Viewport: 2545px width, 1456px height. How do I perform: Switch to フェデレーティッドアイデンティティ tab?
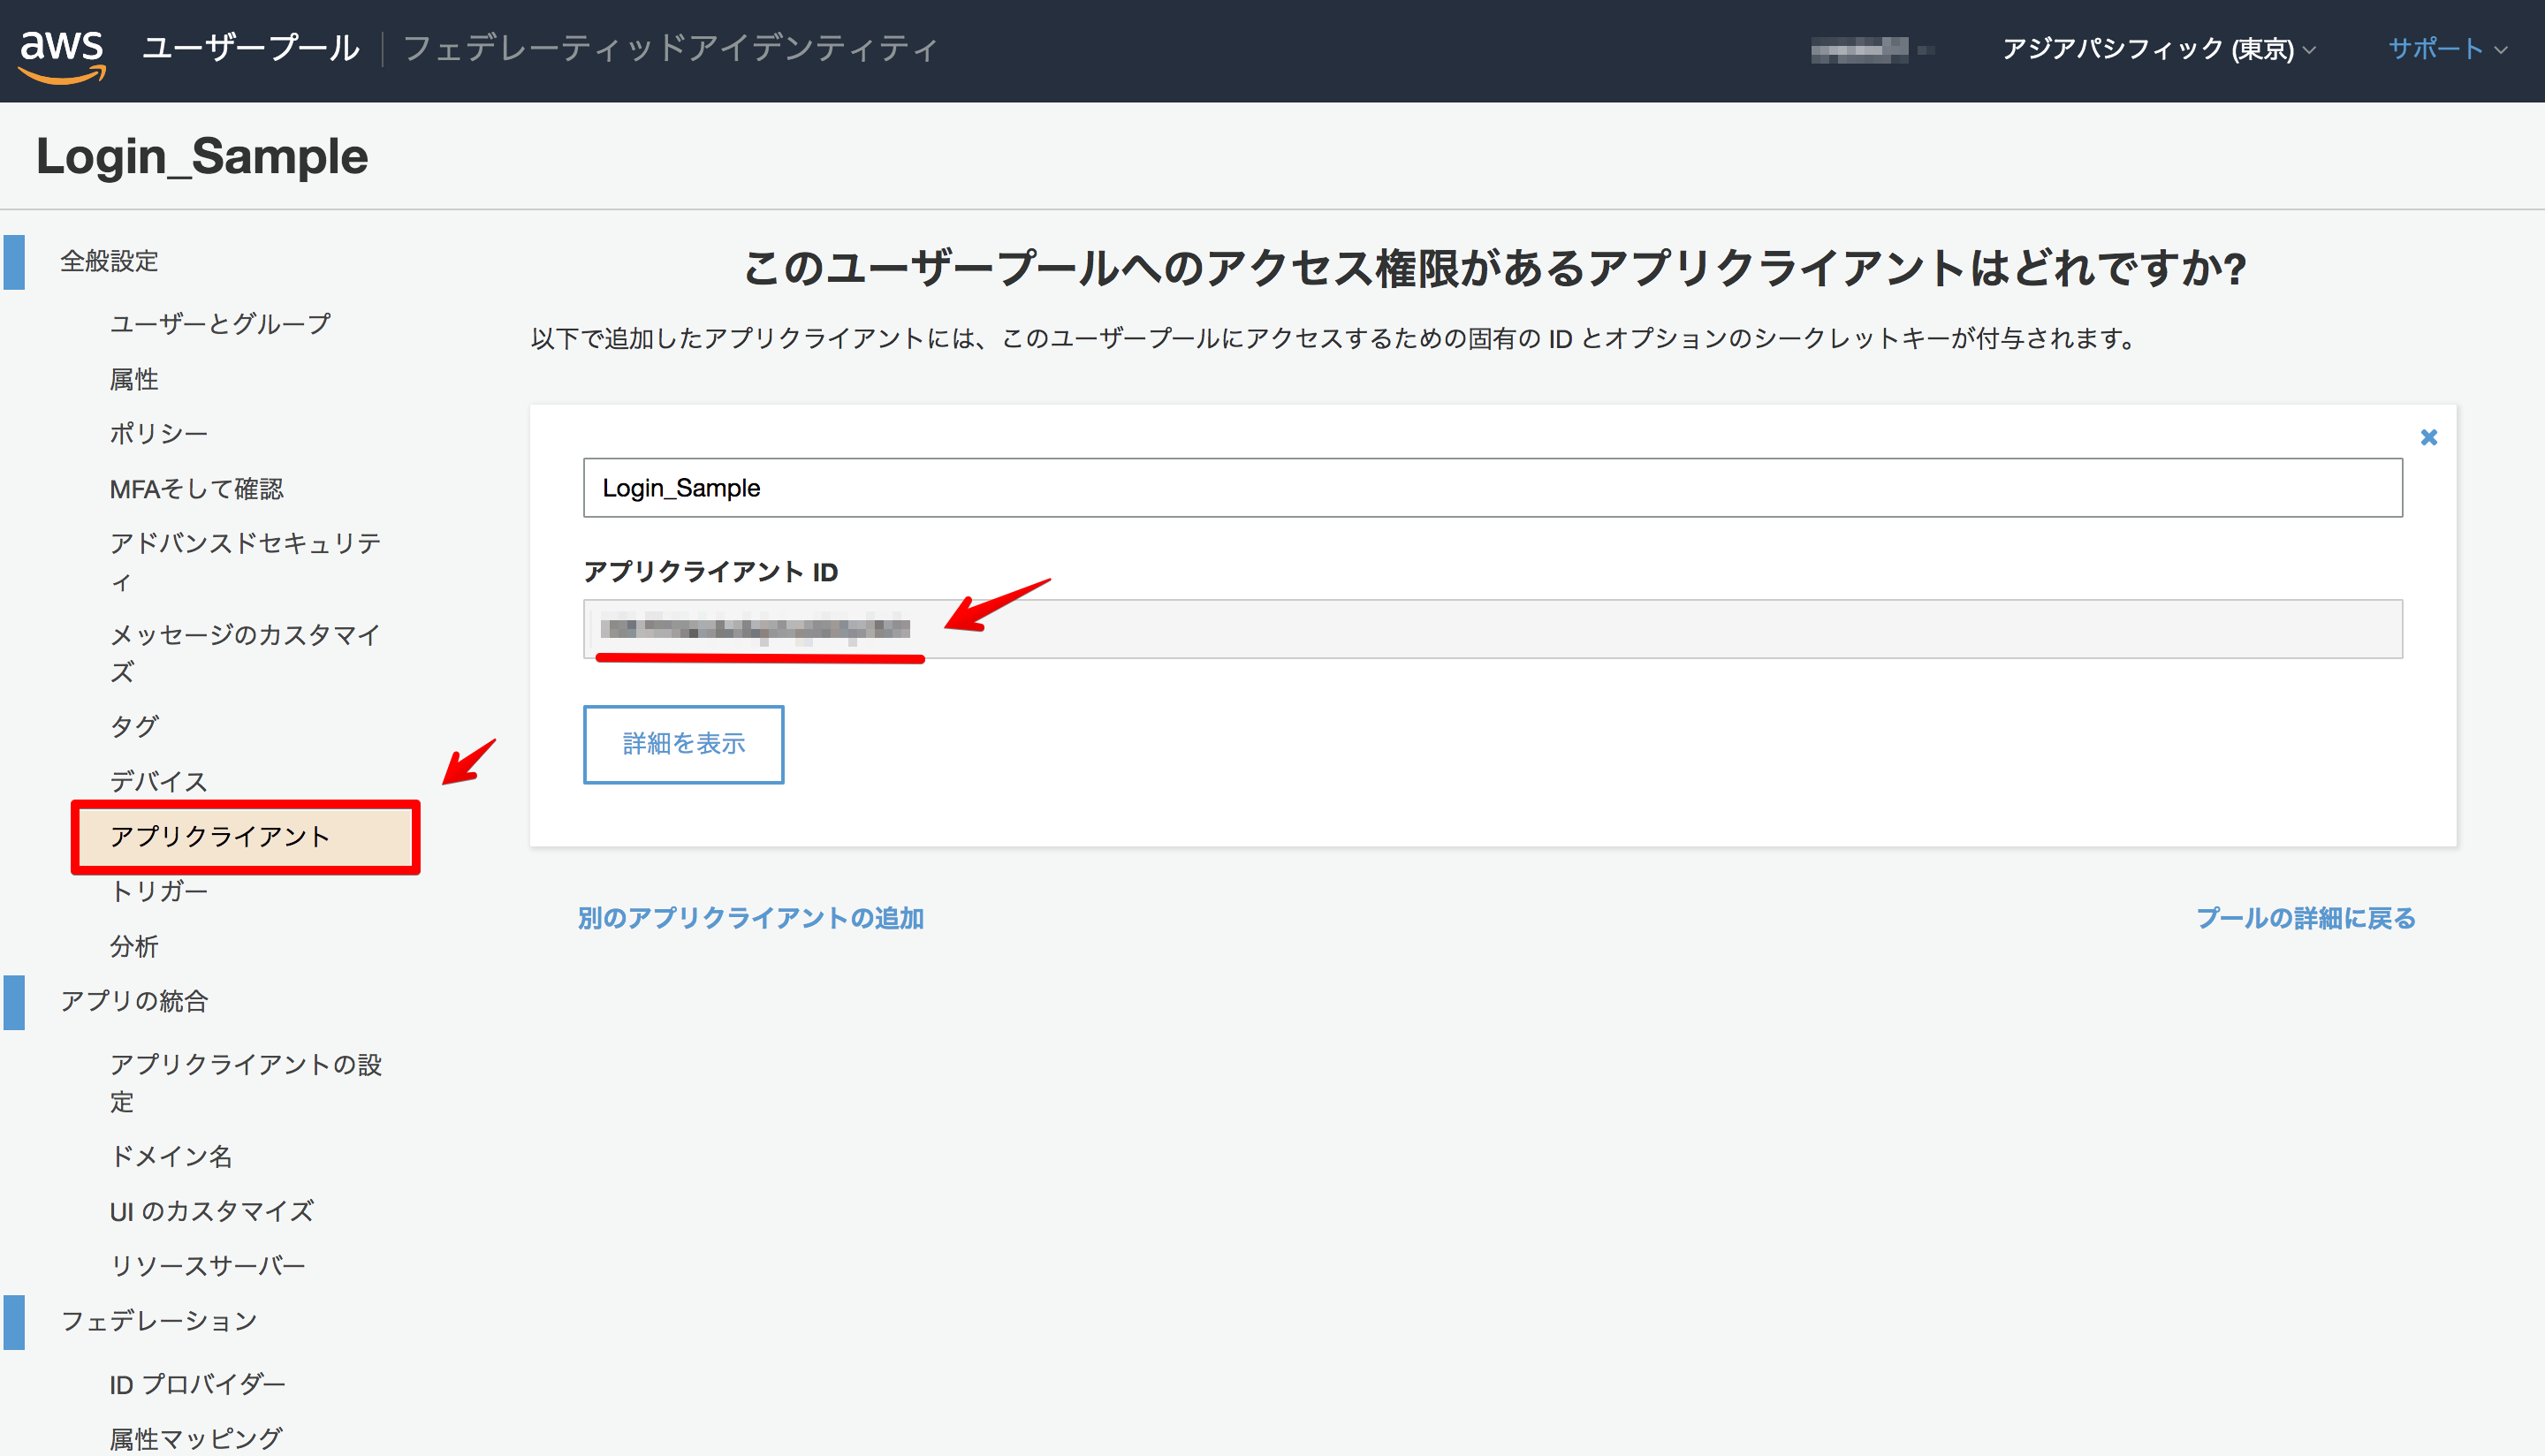click(670, 49)
